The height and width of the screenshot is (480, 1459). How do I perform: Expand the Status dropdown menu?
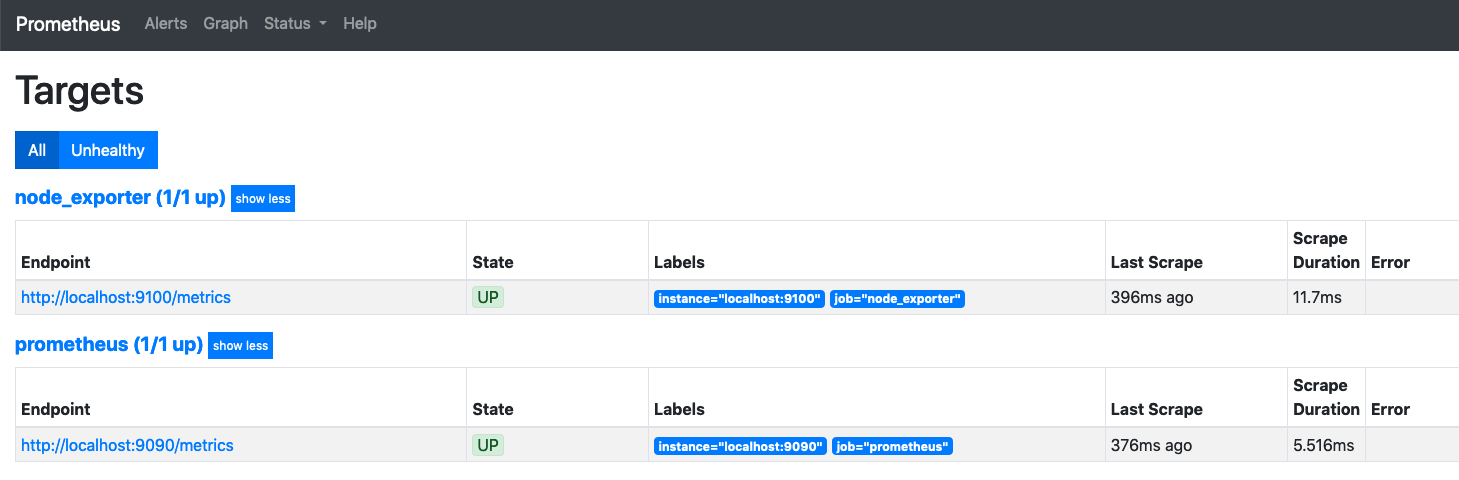coord(295,23)
